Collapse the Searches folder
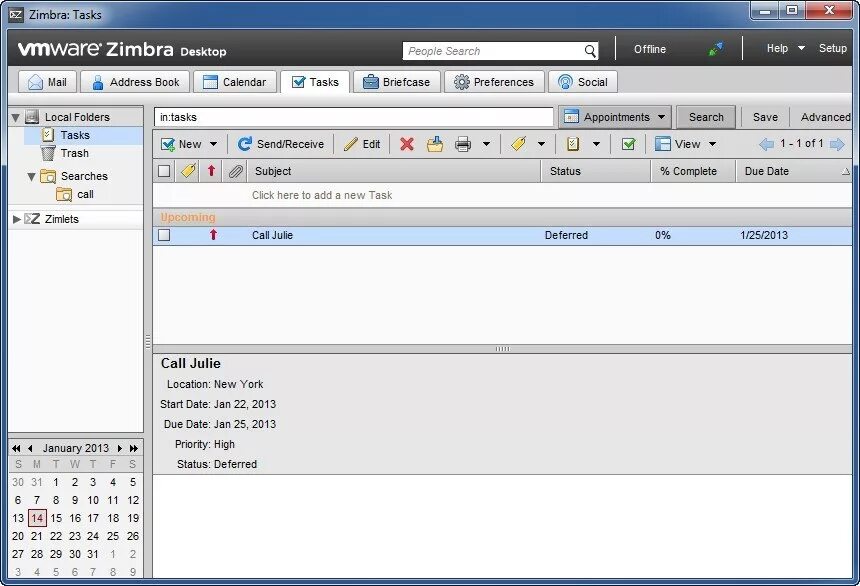860x586 pixels. click(x=31, y=176)
